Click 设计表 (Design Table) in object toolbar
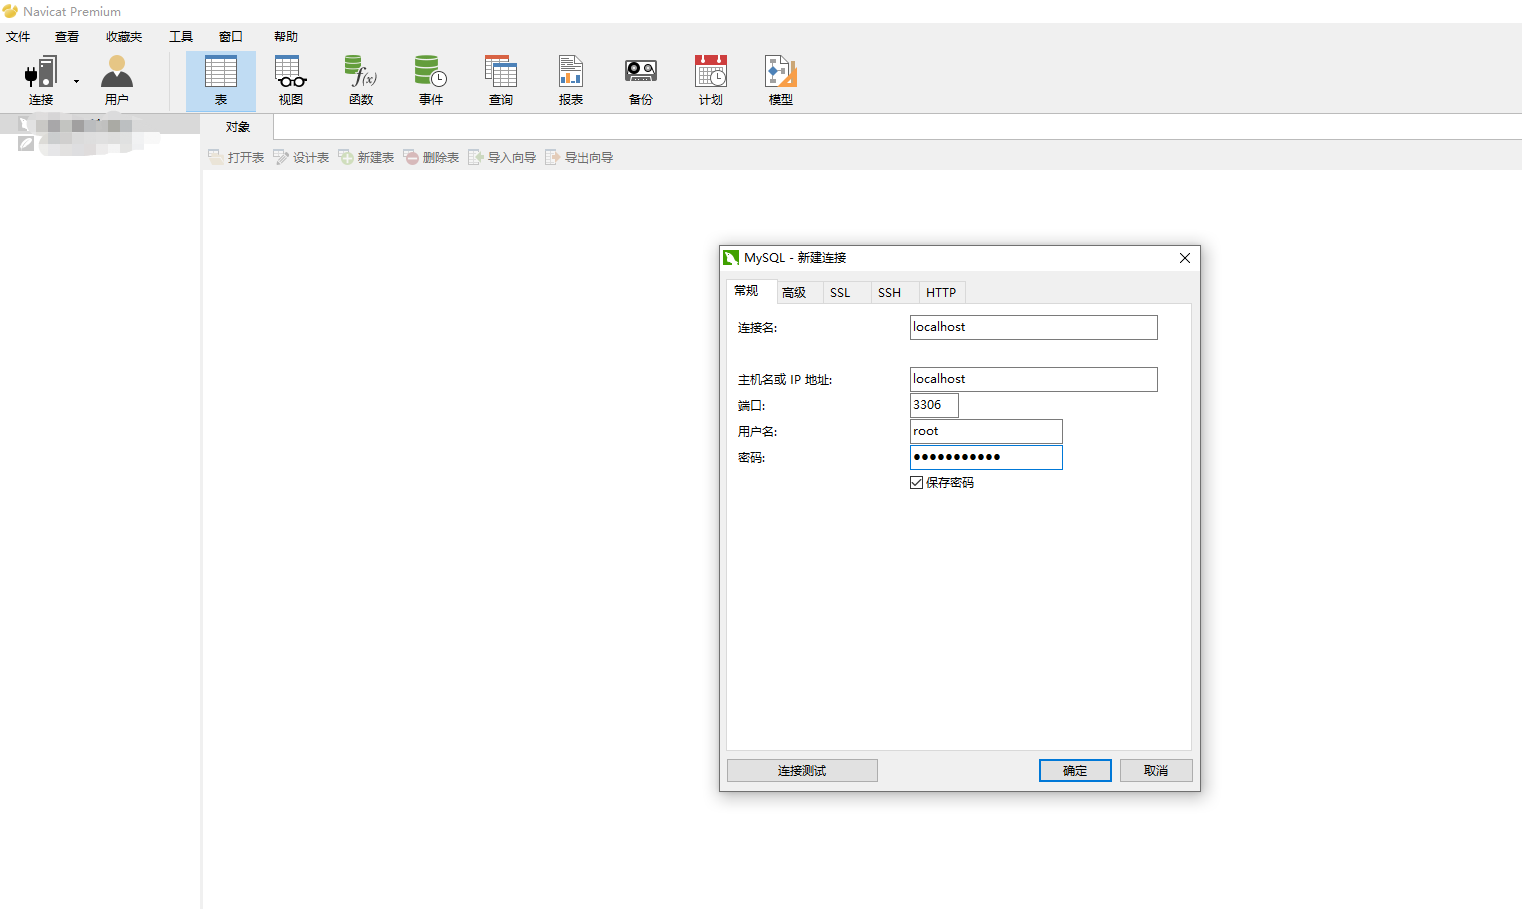The image size is (1522, 909). (301, 157)
